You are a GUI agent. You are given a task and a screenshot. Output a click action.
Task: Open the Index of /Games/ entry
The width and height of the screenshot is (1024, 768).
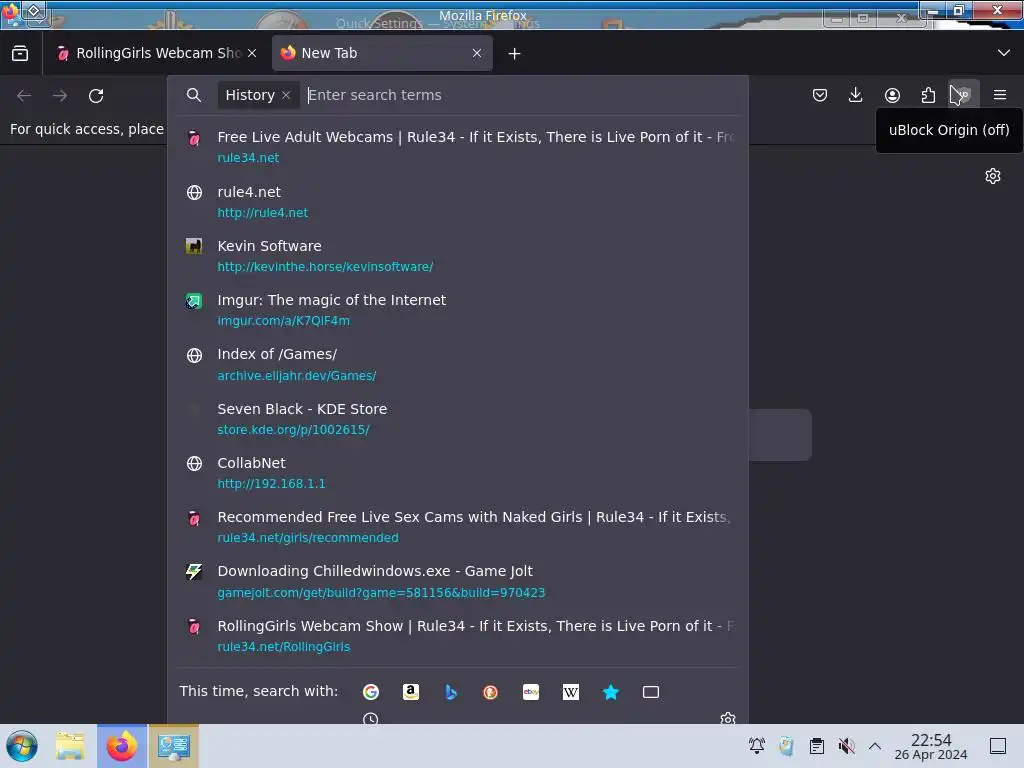point(457,364)
